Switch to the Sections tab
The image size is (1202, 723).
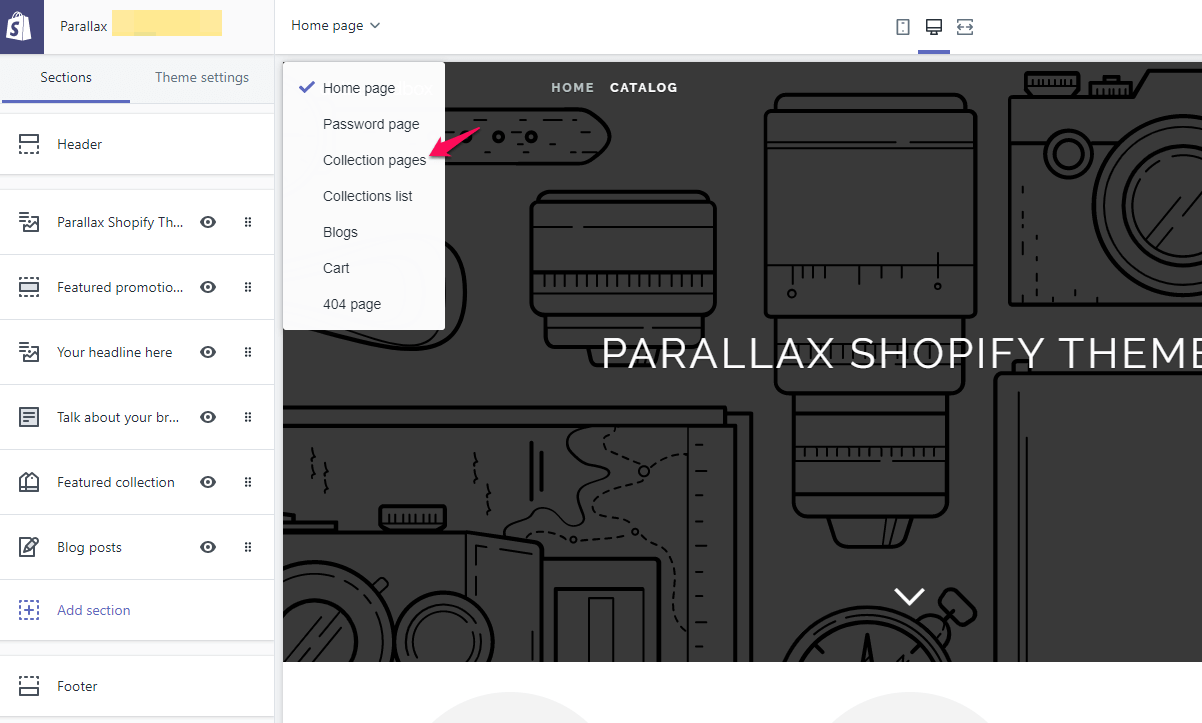(66, 78)
